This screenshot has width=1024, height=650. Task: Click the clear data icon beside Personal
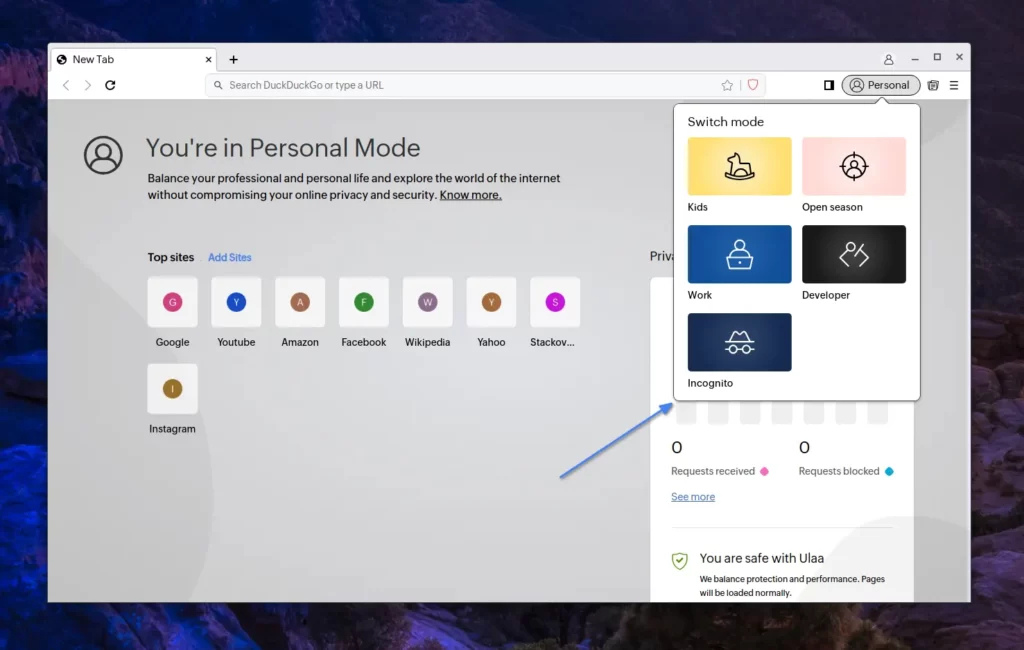point(933,85)
